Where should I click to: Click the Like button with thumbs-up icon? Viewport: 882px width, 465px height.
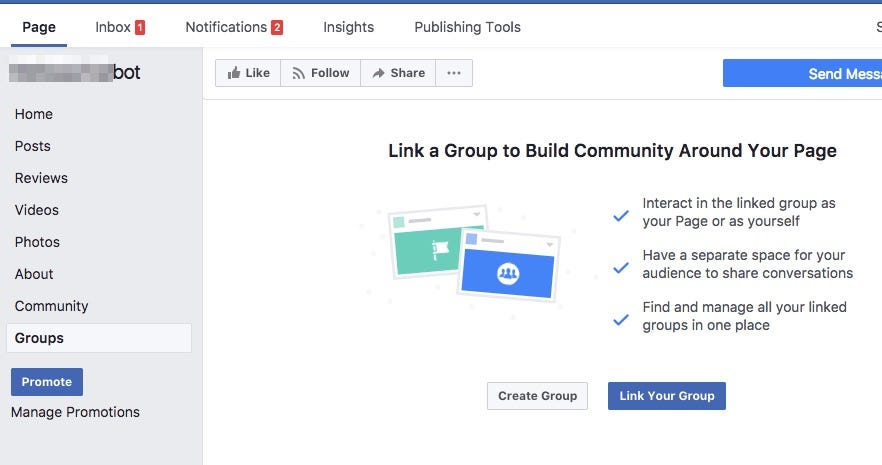248,73
